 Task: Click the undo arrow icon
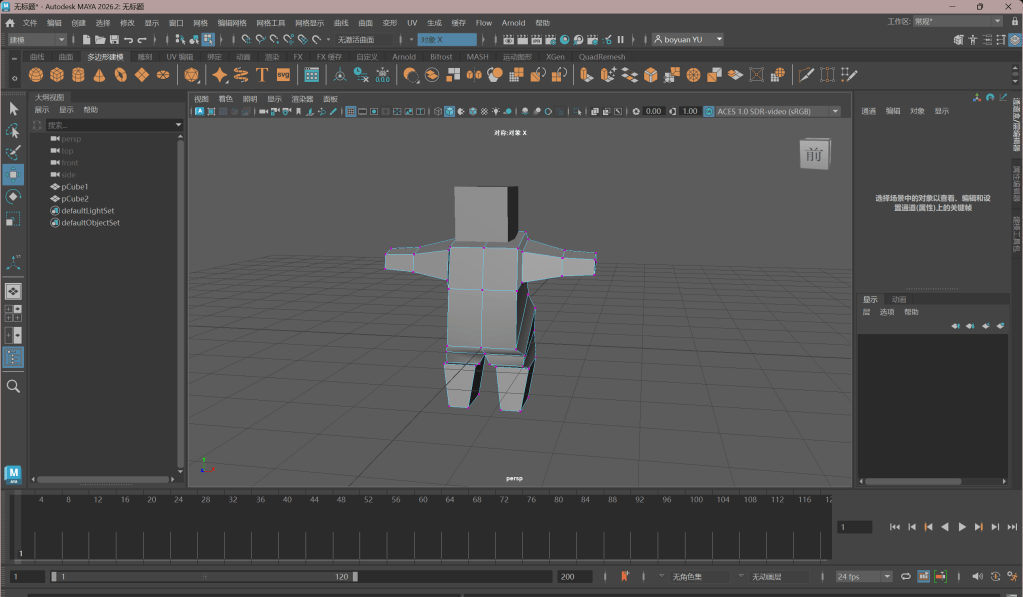pyautogui.click(x=128, y=40)
